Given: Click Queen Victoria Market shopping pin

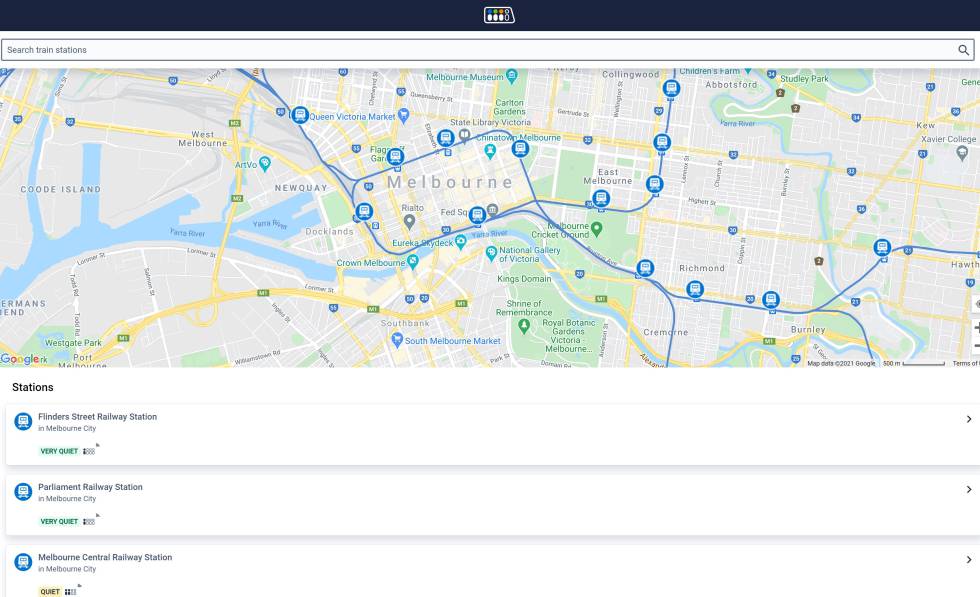Looking at the screenshot, I should click(x=404, y=115).
